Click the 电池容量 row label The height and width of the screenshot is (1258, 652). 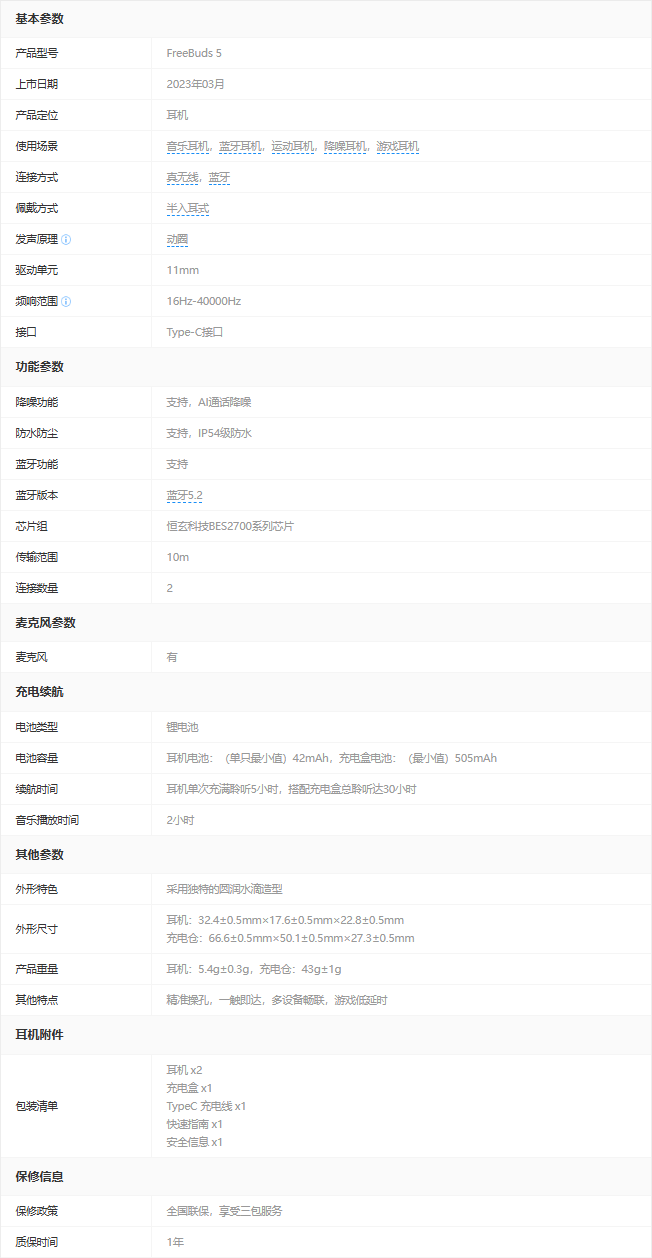pos(37,758)
